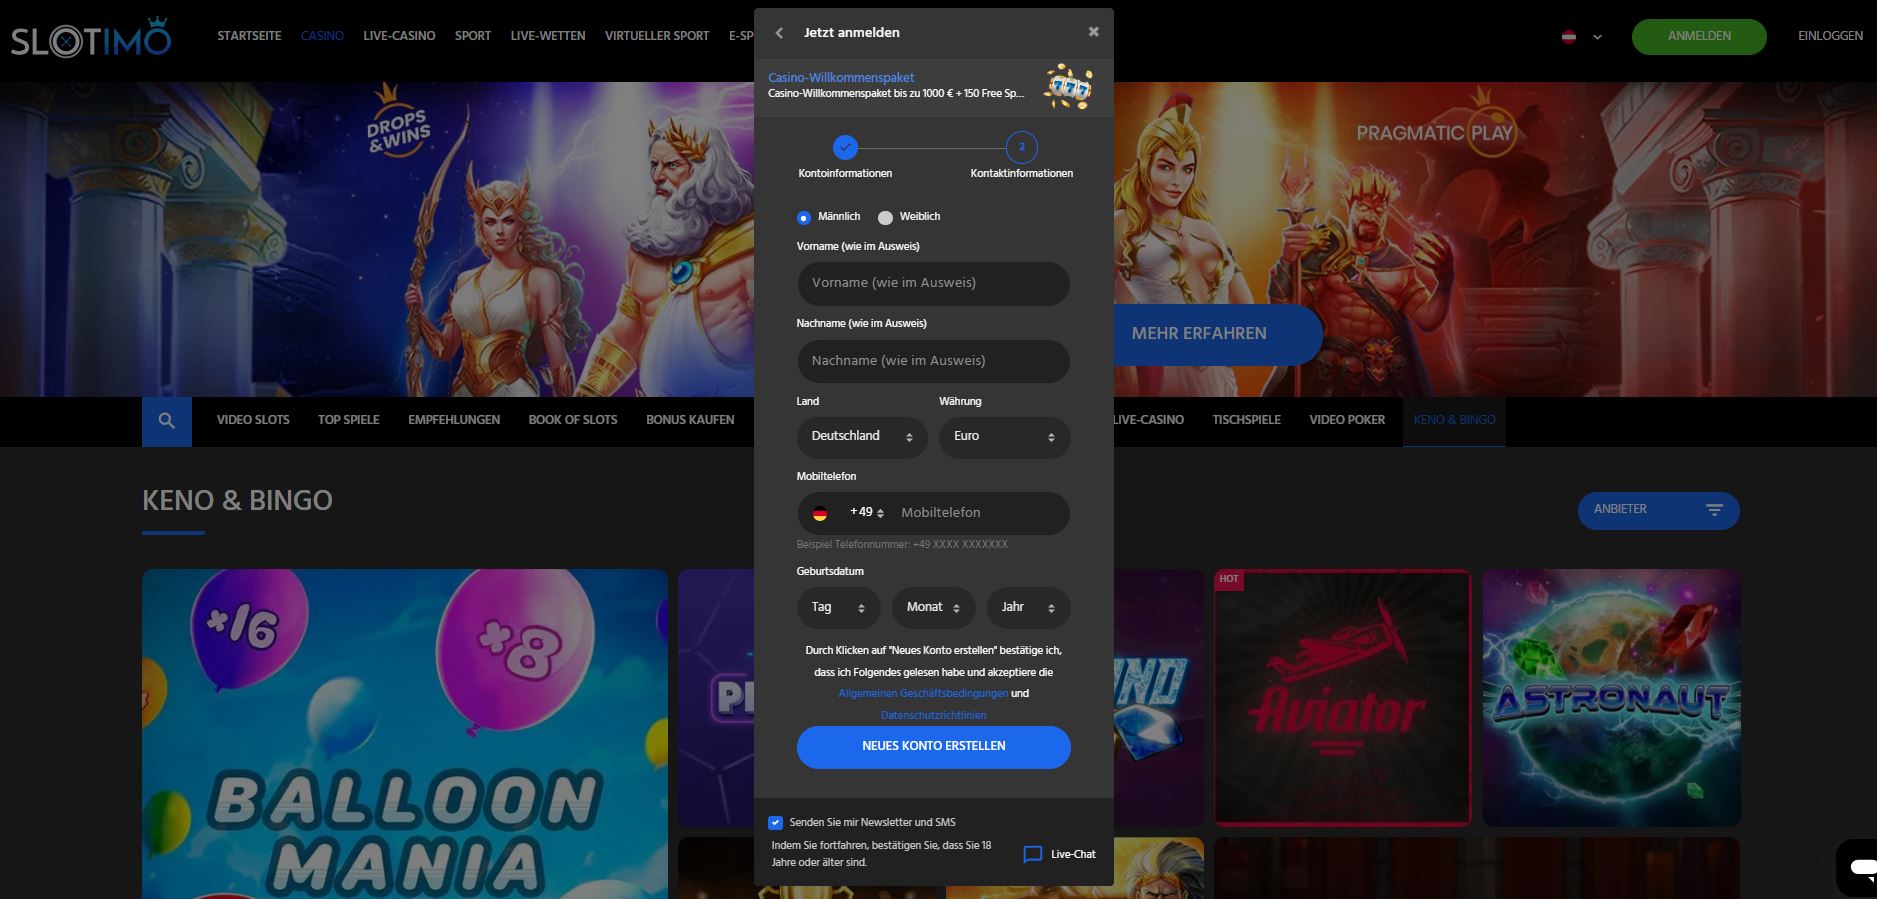Click the Mehr erfahren banner button

pos(1217,334)
